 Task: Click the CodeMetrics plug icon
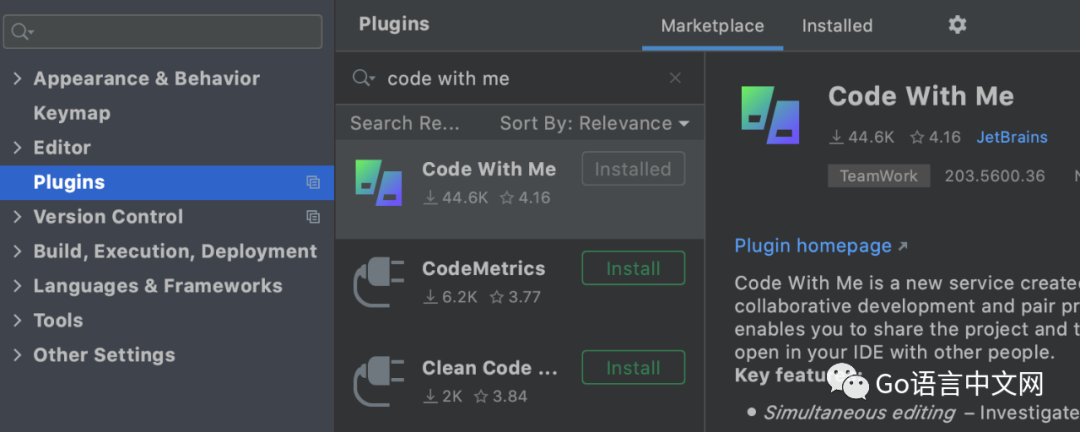point(378,282)
